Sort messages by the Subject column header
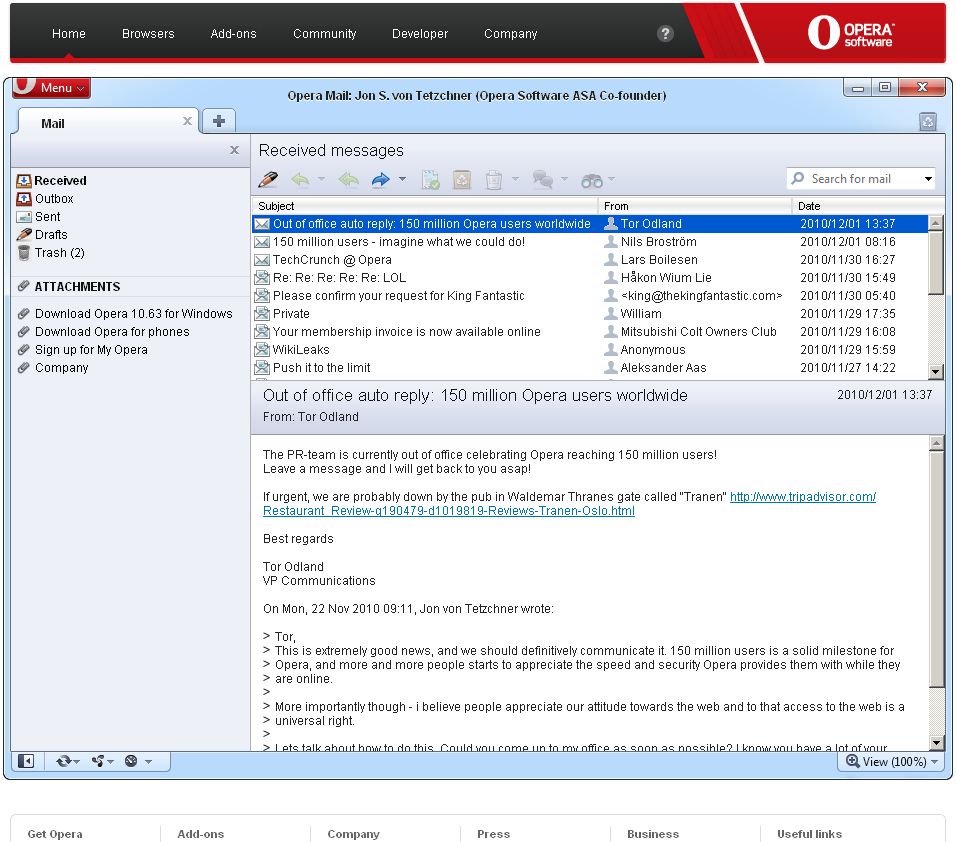 pos(425,206)
